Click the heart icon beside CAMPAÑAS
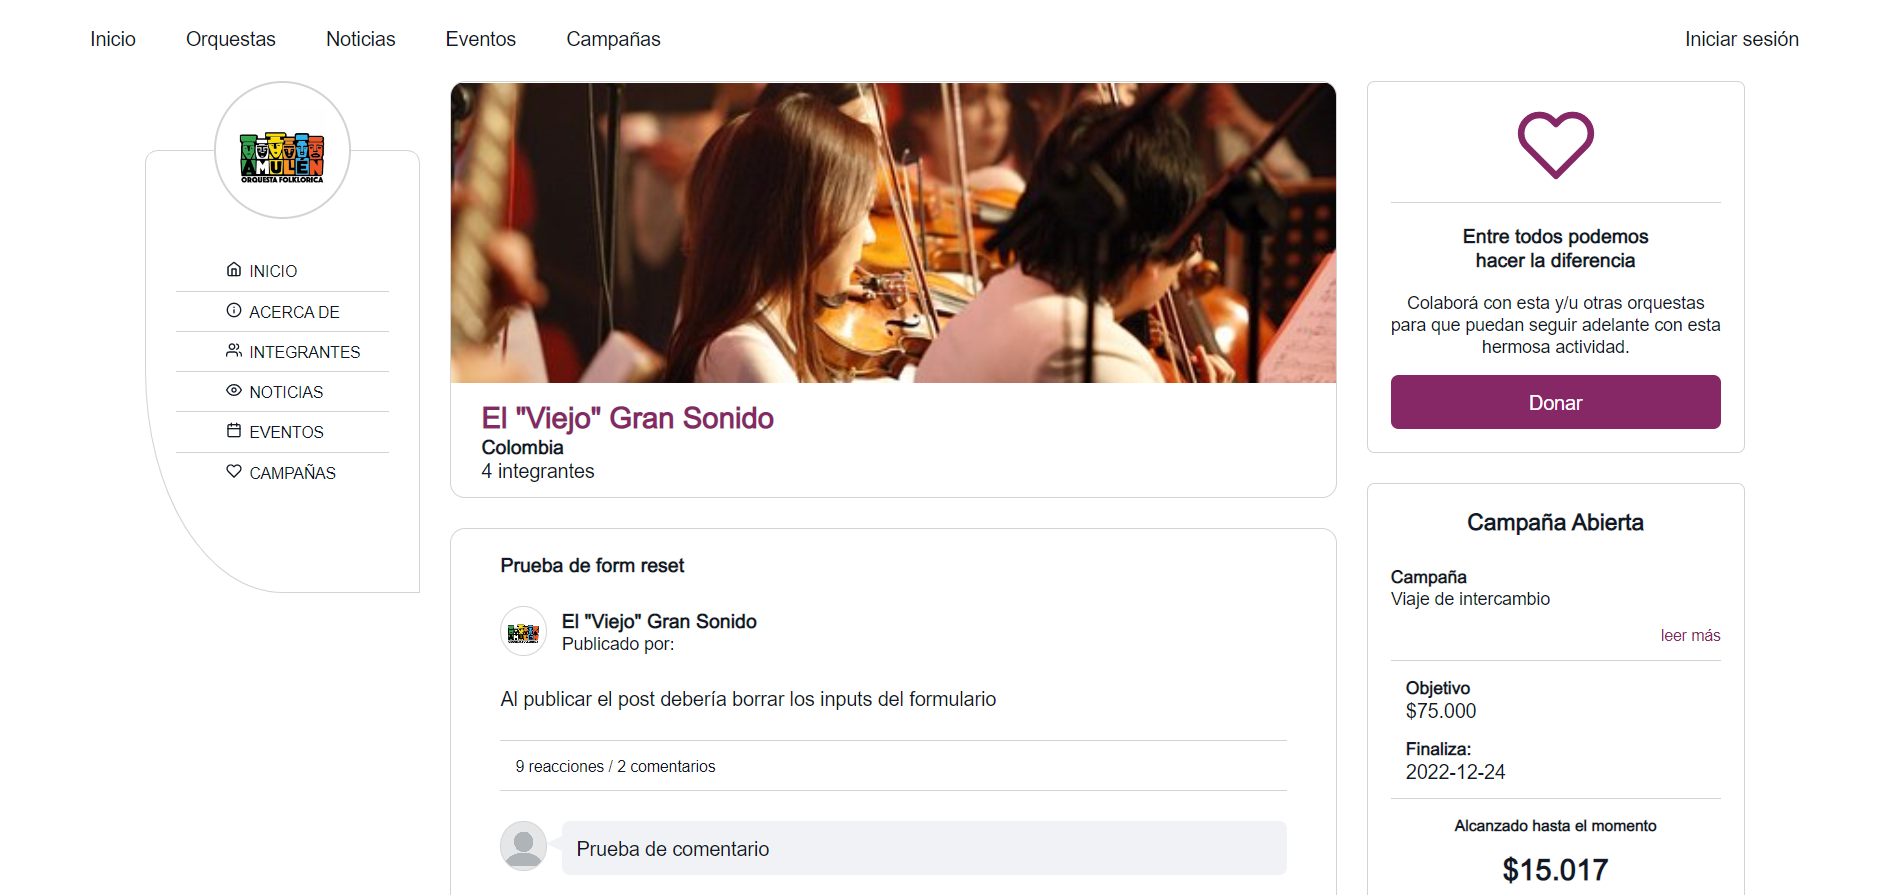 (234, 471)
